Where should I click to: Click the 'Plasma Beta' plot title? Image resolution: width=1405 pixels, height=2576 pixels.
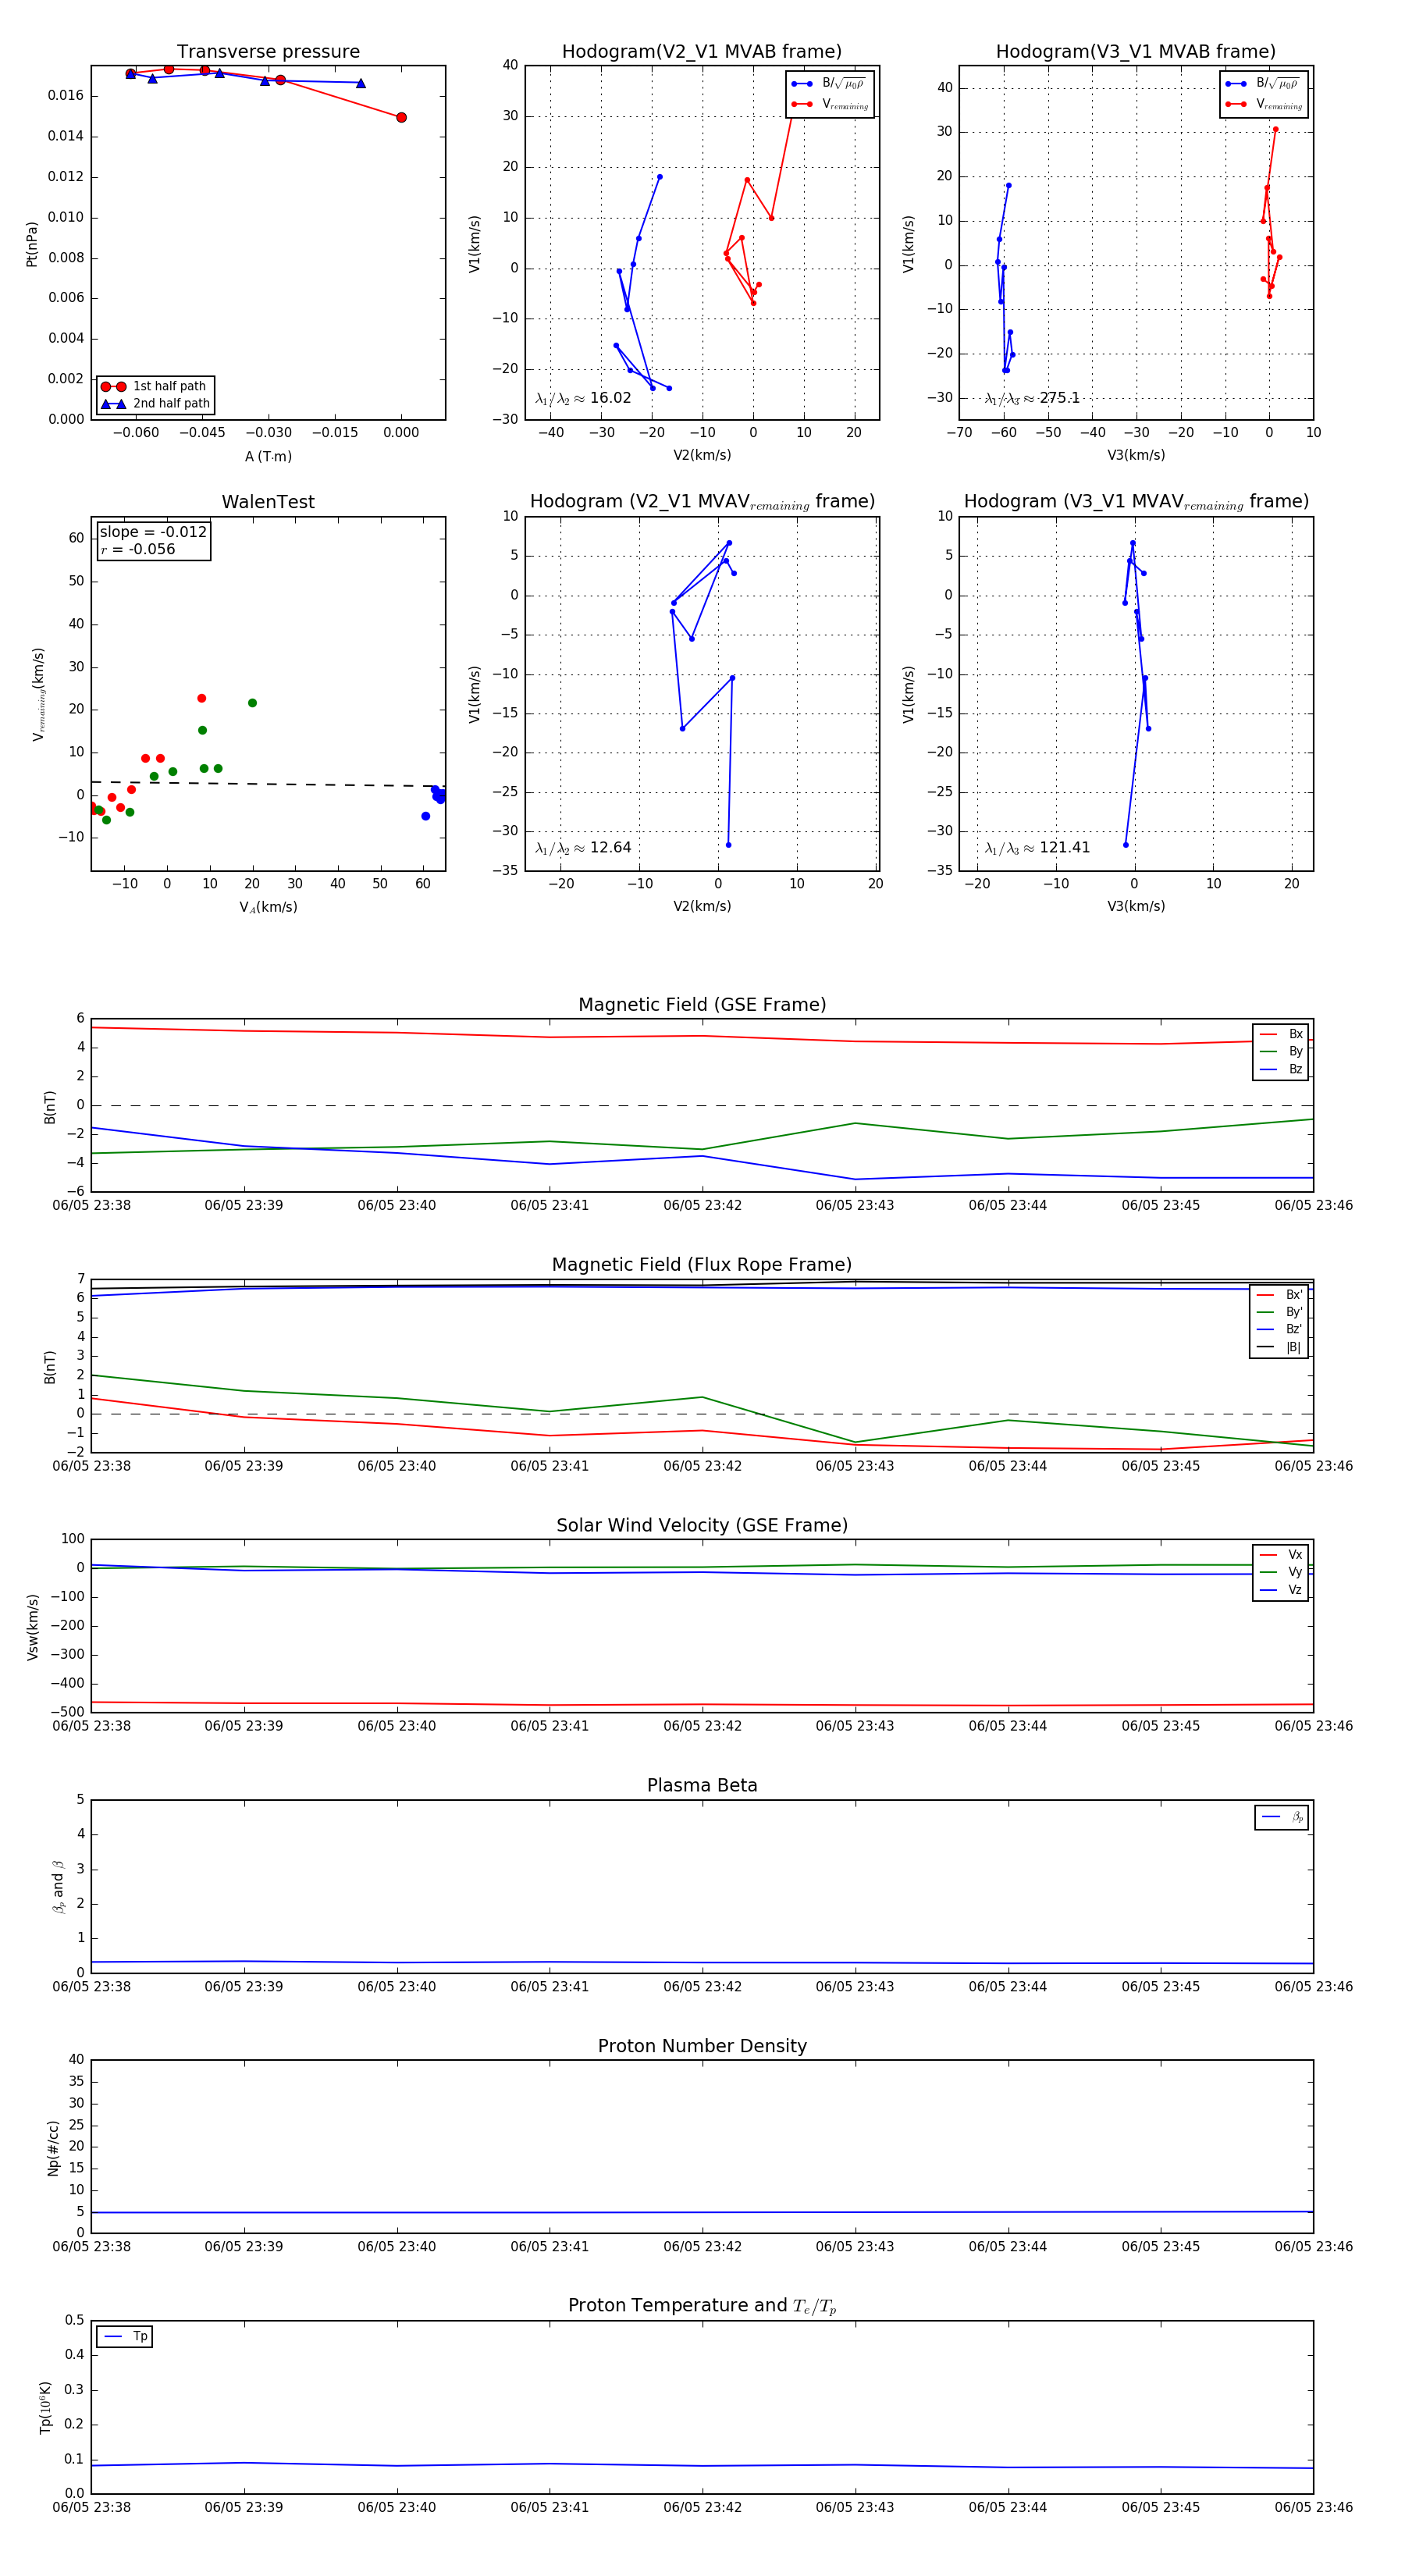pyautogui.click(x=702, y=1786)
